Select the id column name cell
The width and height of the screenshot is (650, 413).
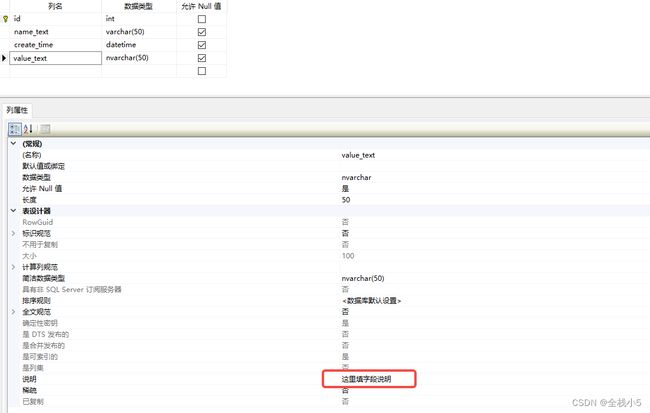(x=56, y=19)
